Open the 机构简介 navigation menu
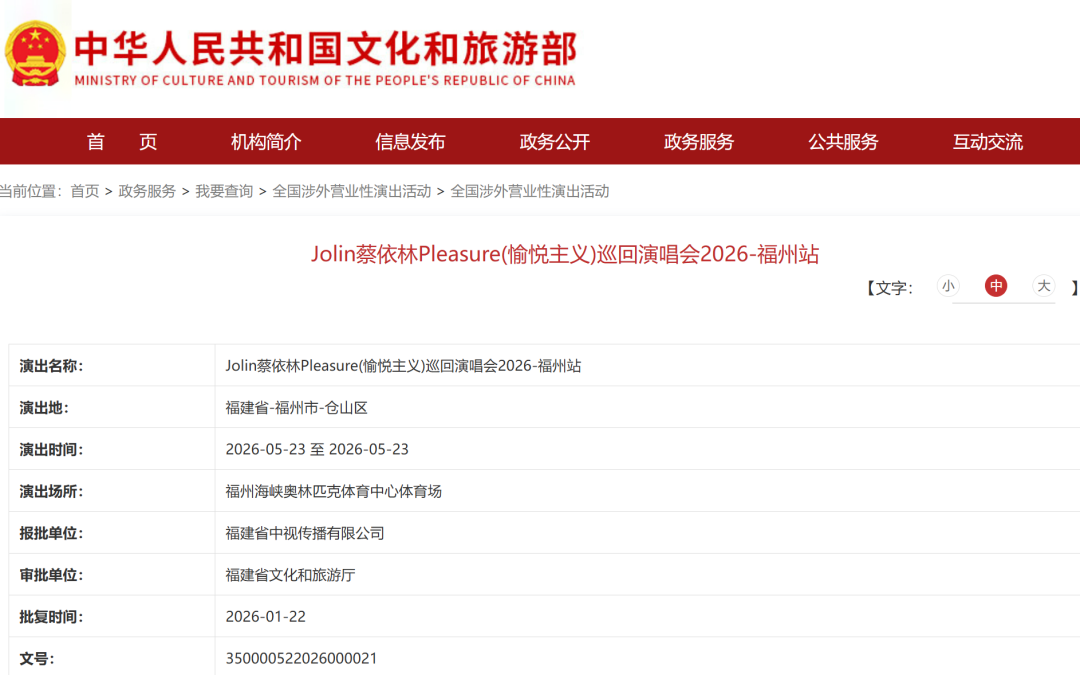 click(262, 142)
